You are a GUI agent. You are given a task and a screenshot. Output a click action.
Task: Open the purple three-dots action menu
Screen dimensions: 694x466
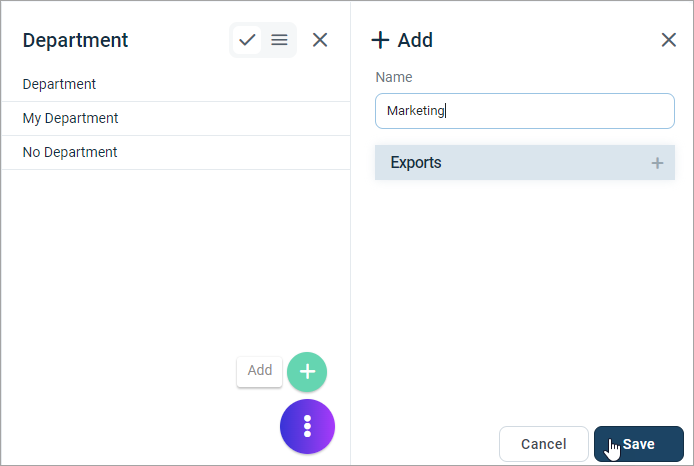(307, 427)
